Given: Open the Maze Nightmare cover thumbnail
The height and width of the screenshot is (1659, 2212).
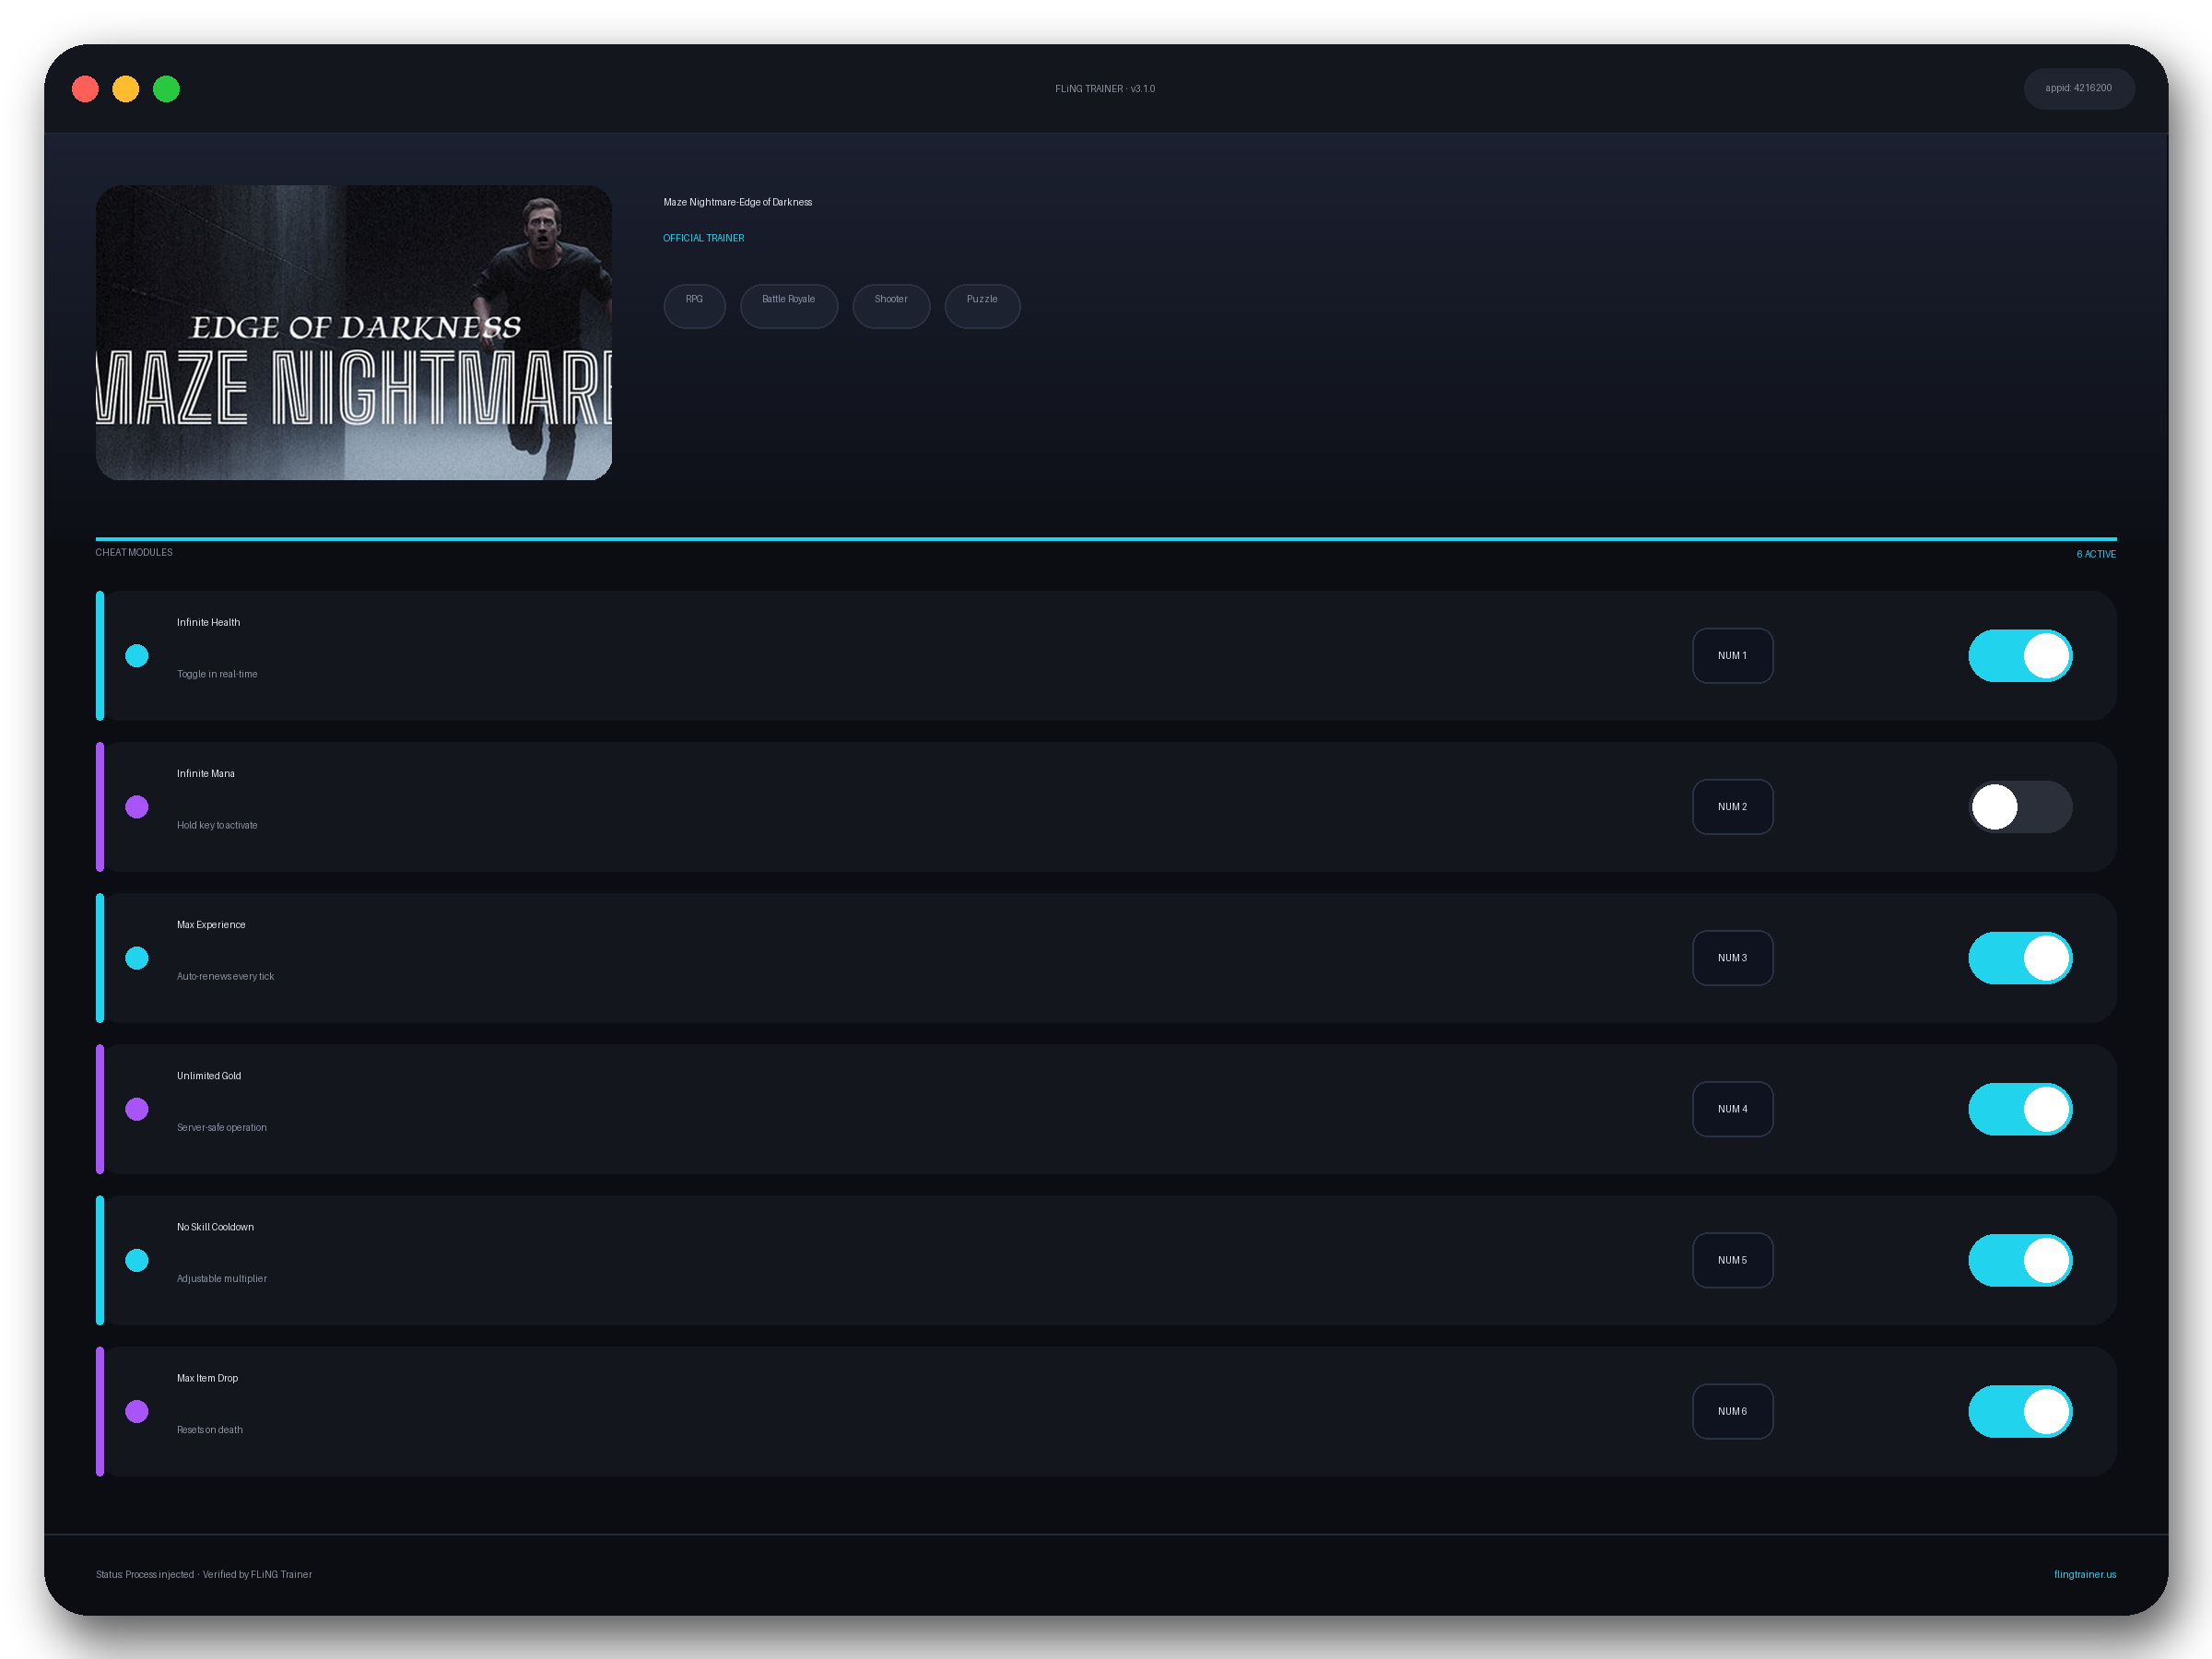Looking at the screenshot, I should [x=354, y=332].
